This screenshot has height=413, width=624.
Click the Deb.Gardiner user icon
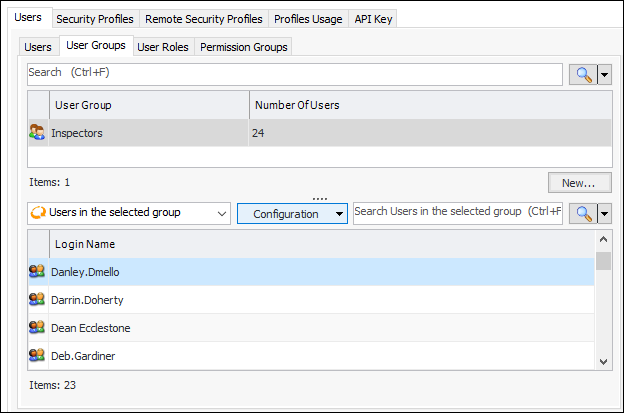[x=37, y=354]
